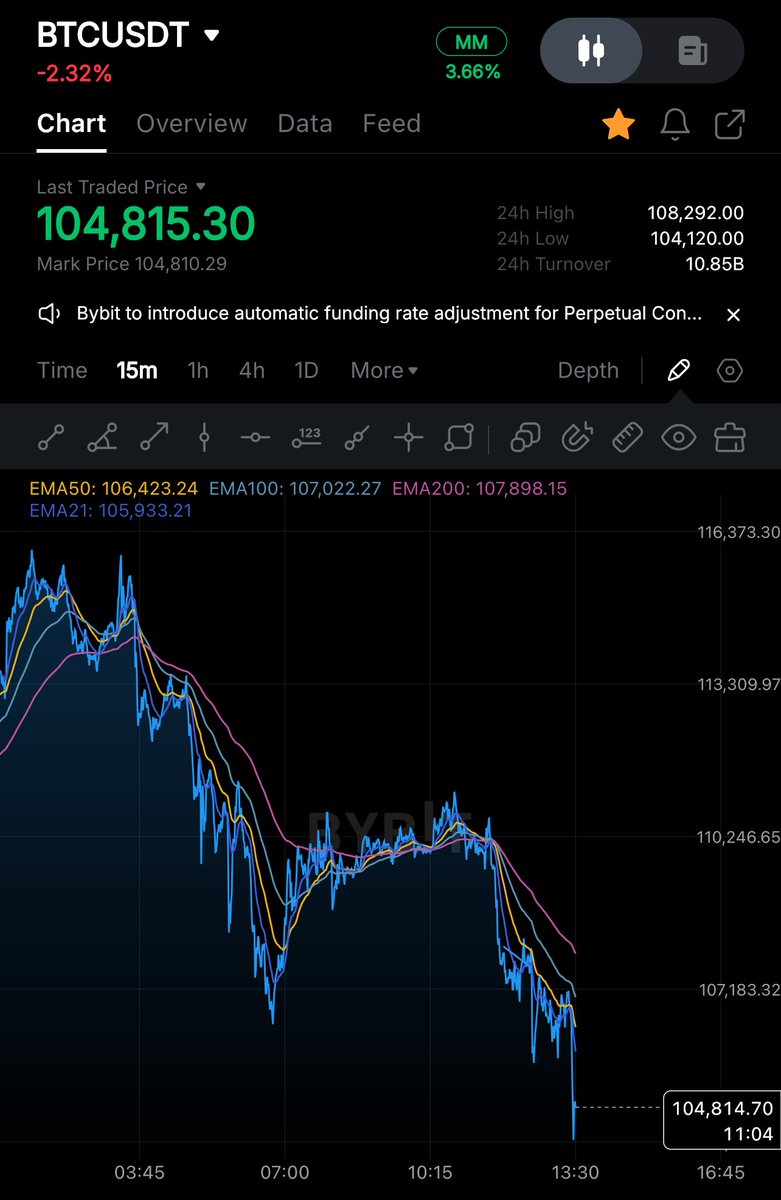This screenshot has width=781, height=1200.
Task: Click the 110,246.65 price axis label
Action: pos(738,838)
